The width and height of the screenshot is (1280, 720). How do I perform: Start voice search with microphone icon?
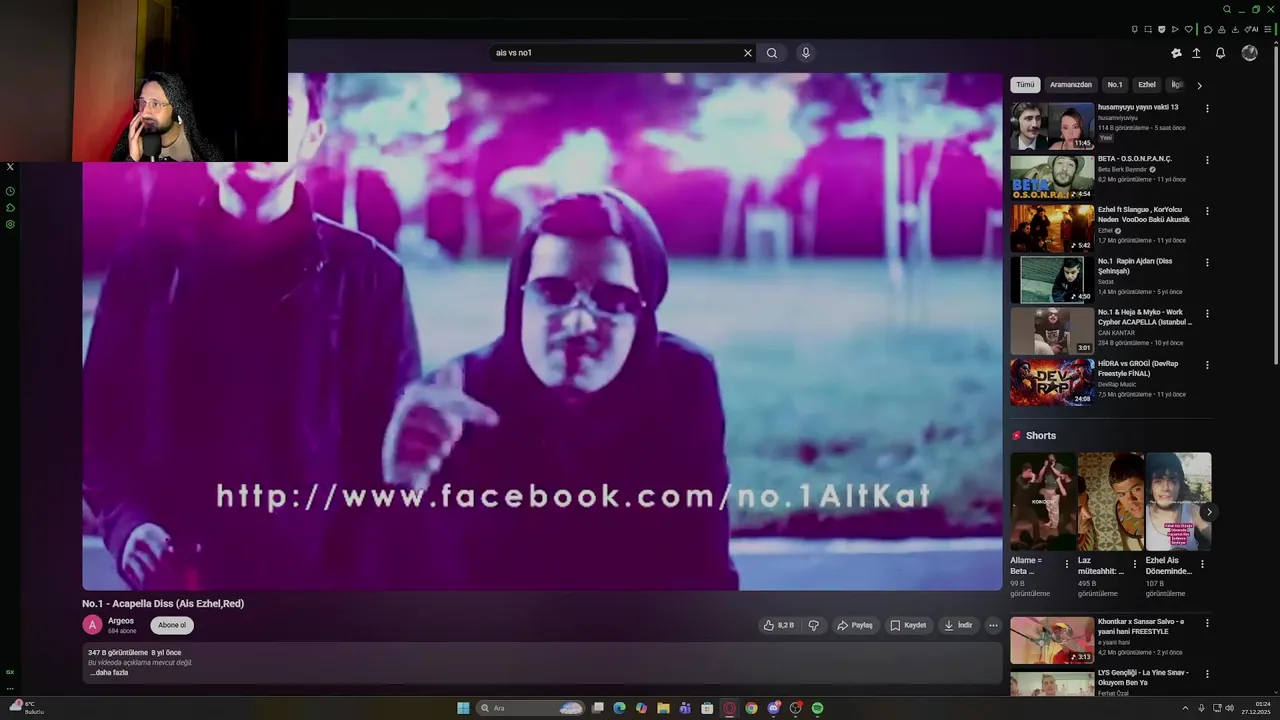(805, 53)
